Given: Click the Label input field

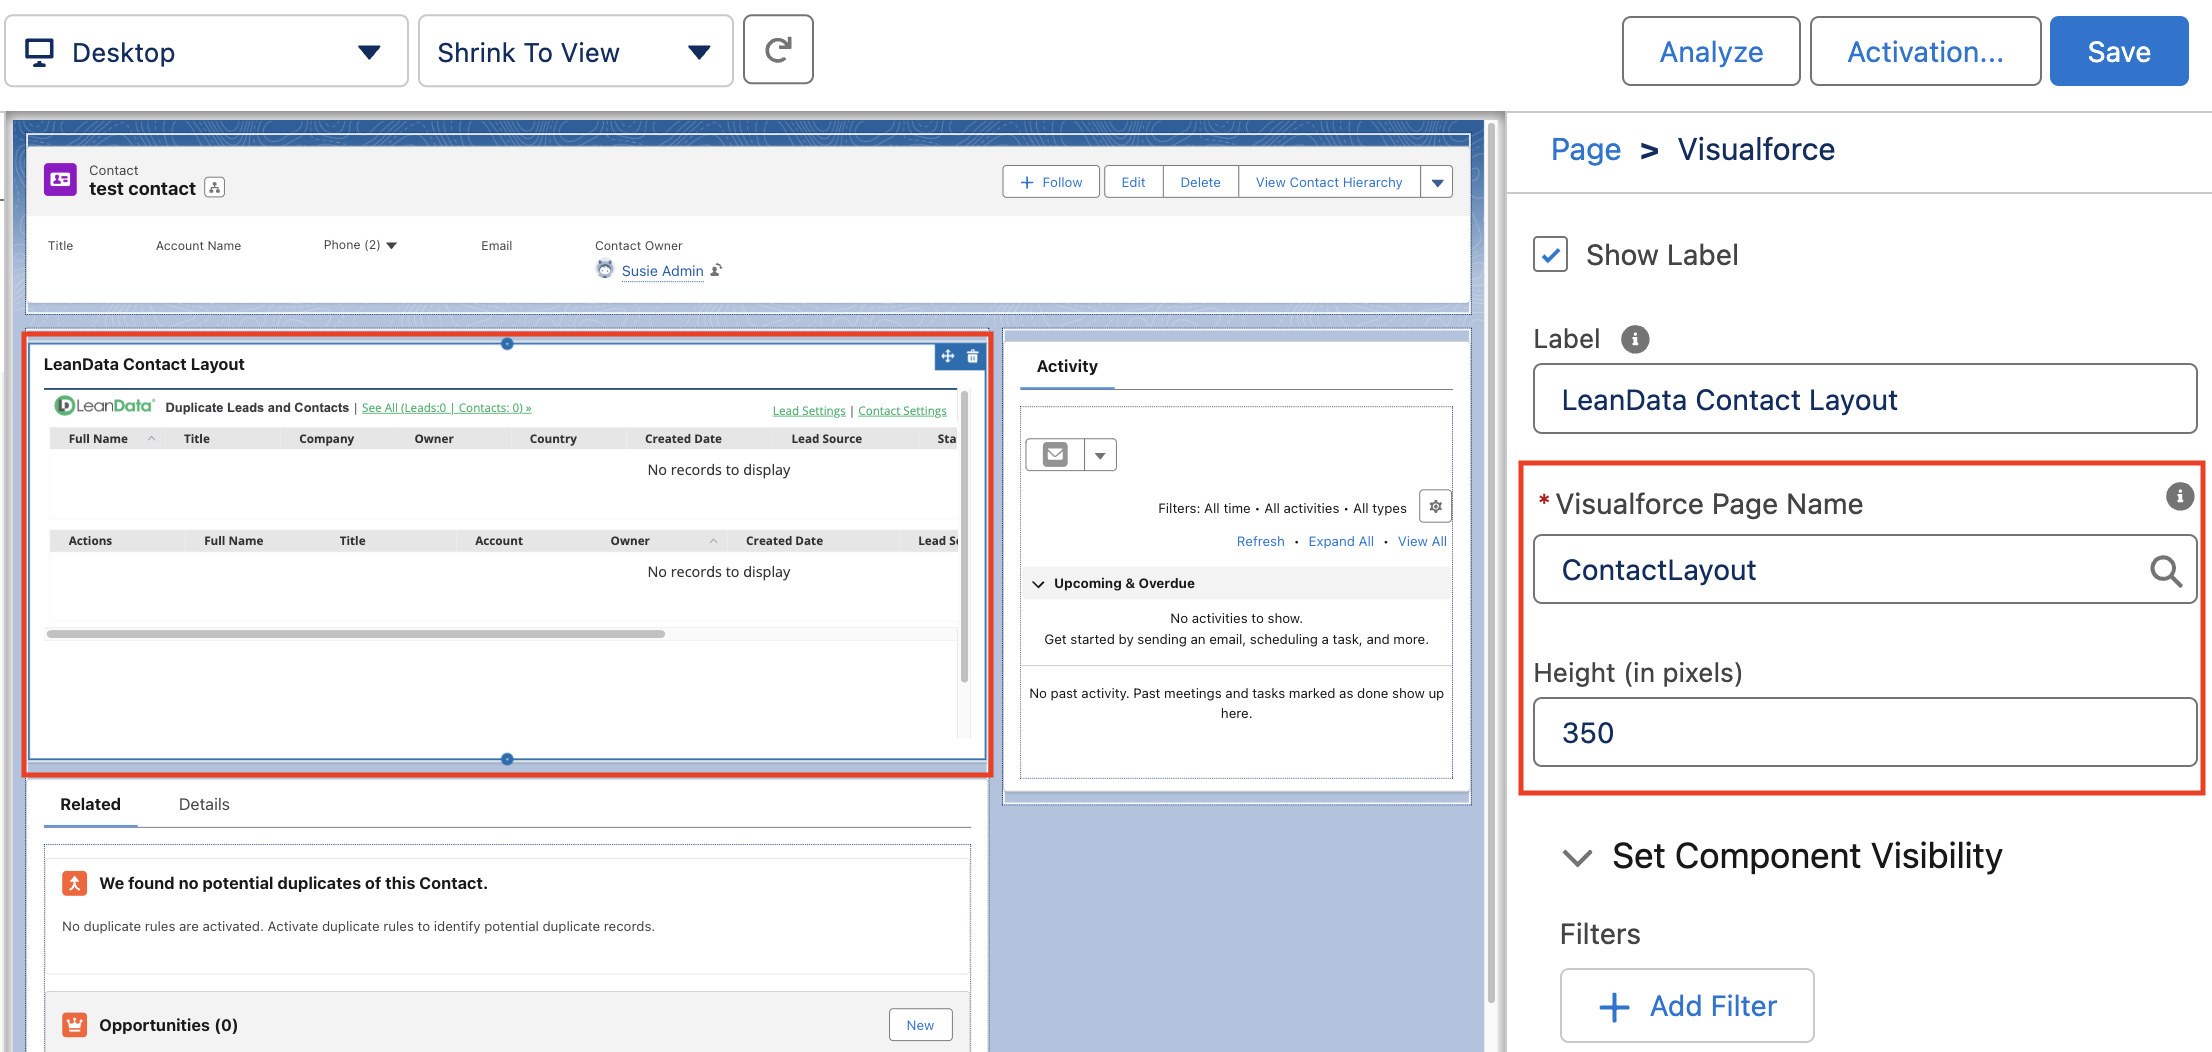Looking at the screenshot, I should 1865,399.
